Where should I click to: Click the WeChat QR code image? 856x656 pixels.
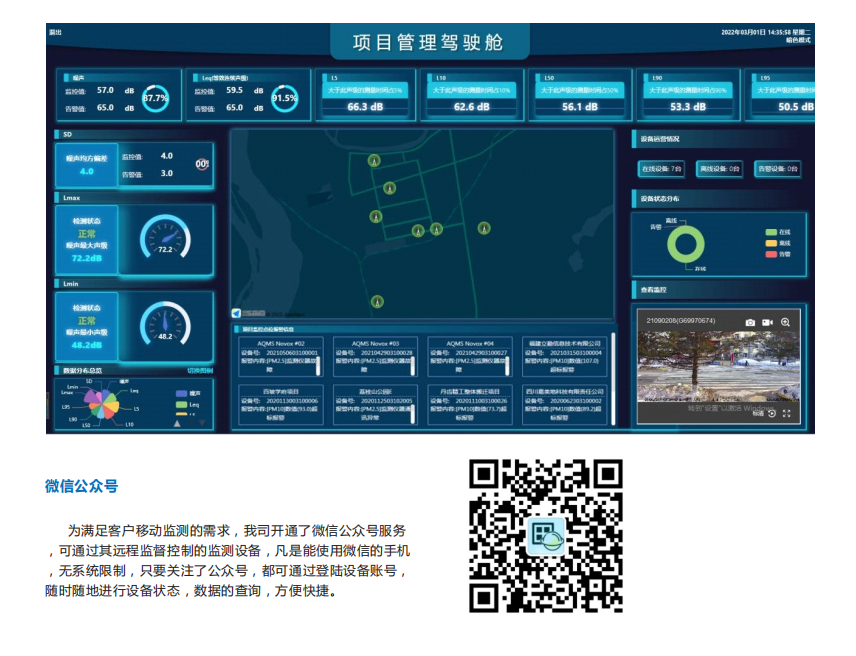tap(545, 536)
